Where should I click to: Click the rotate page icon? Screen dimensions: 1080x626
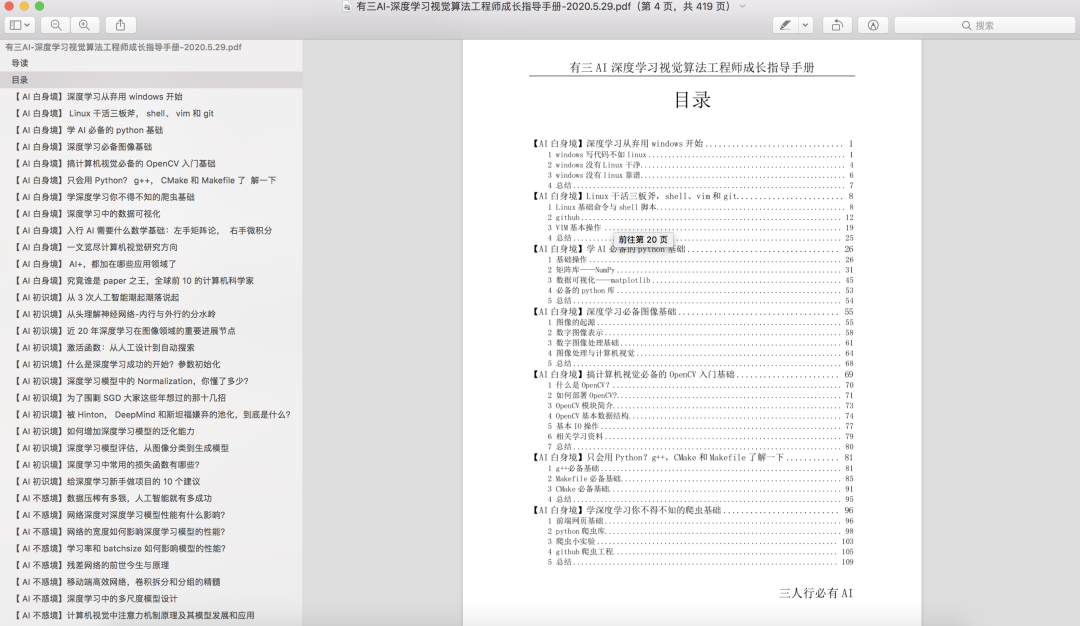coord(837,25)
